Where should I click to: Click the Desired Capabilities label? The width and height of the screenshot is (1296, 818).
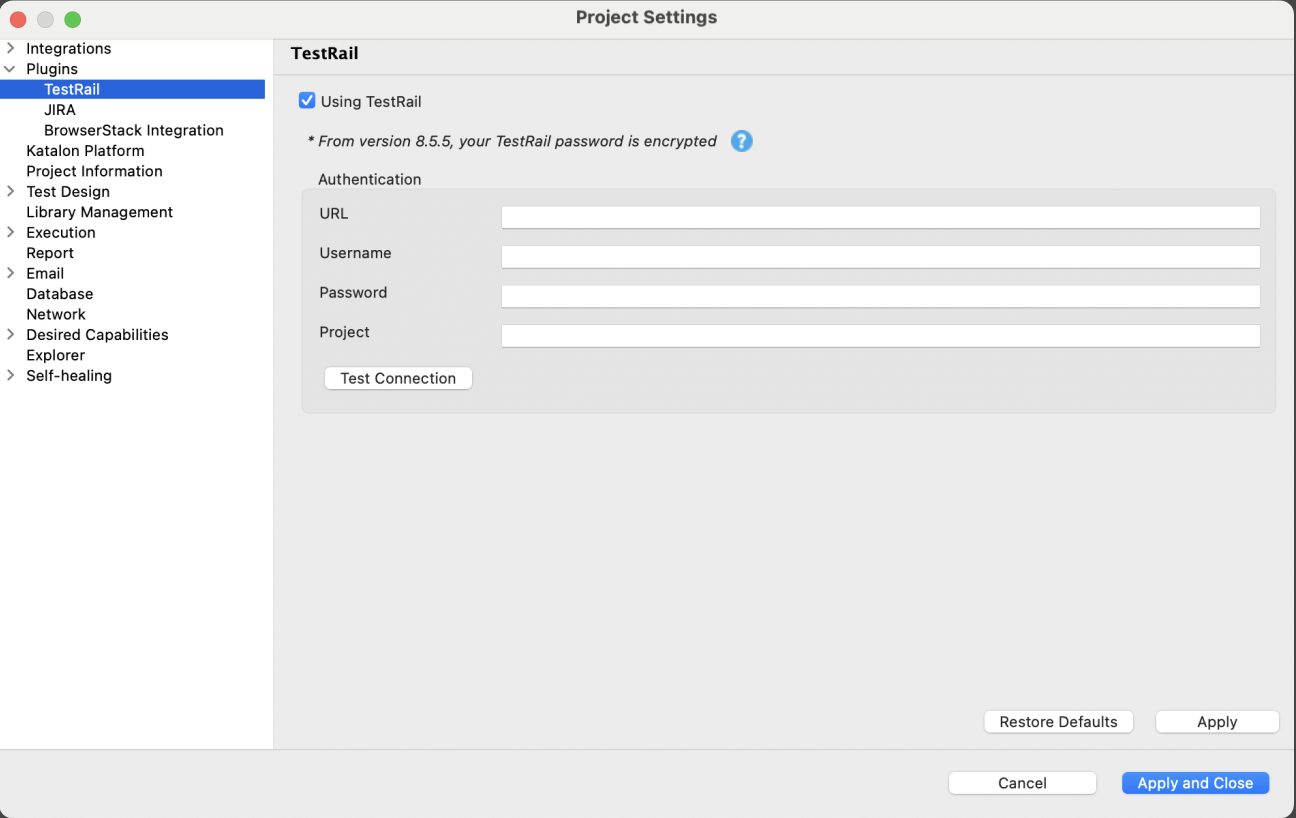(97, 334)
